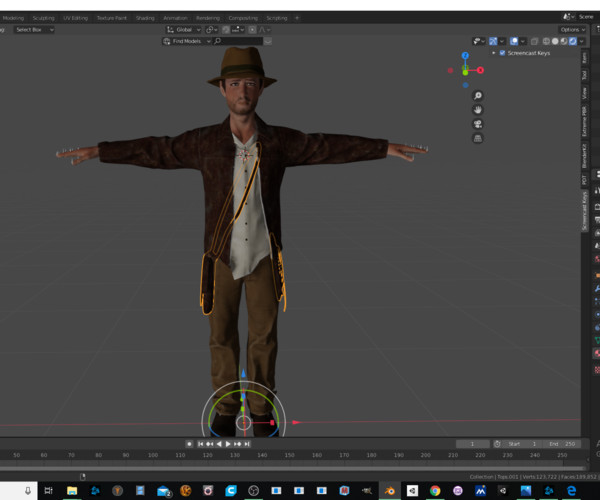600x500 pixels.
Task: Open snapping options dropdown
Action: pos(238,29)
